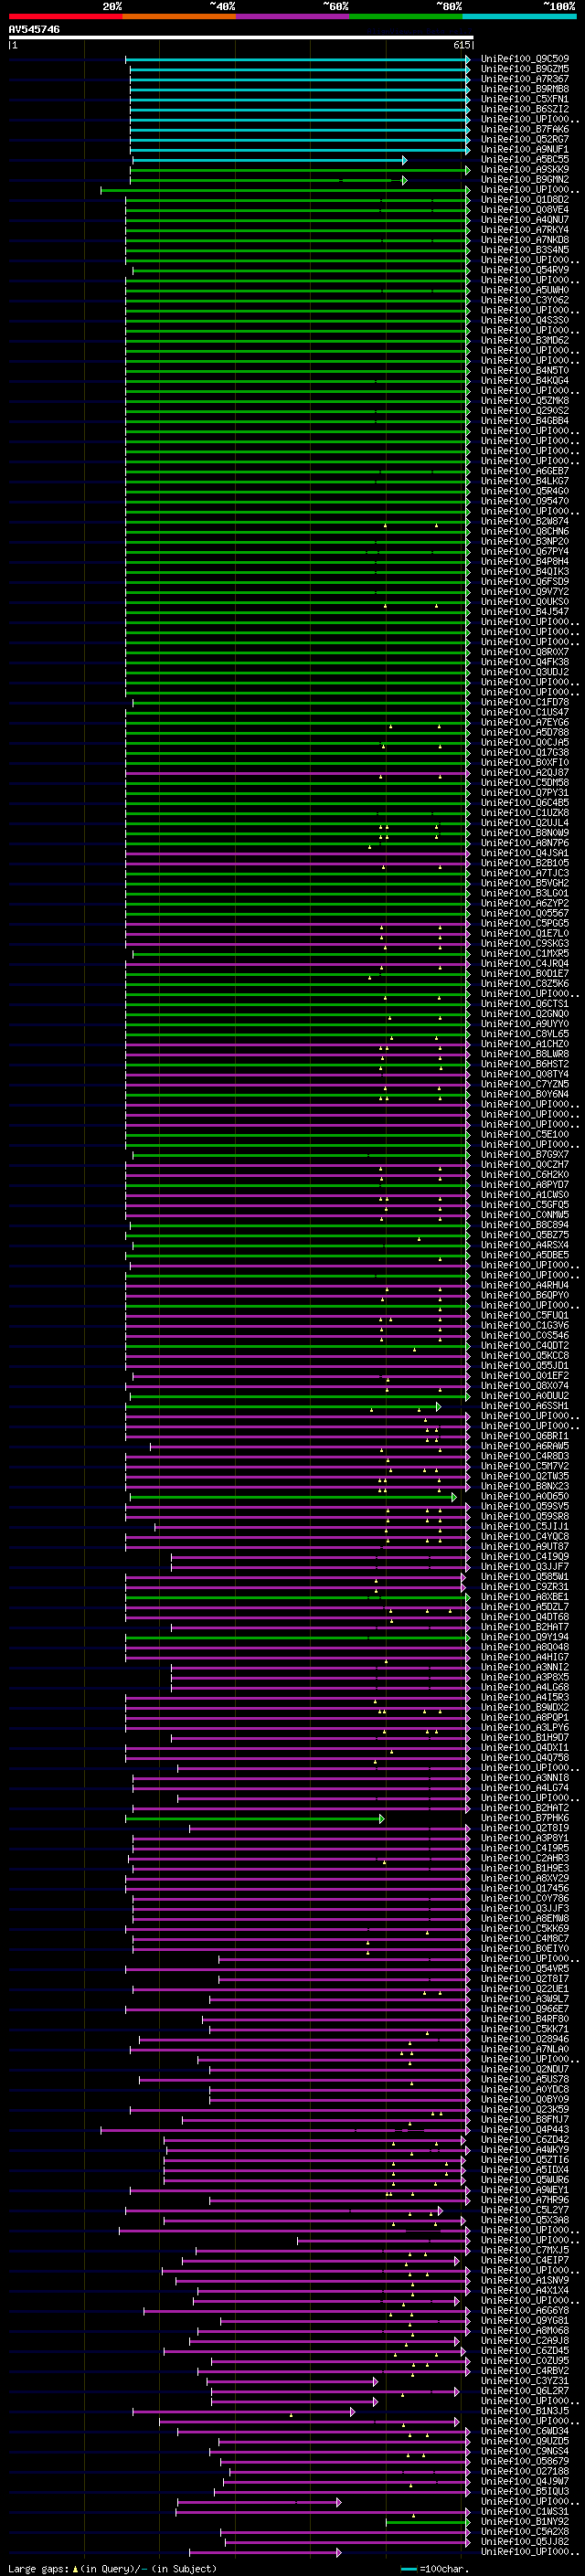Screen dimensions: 585x2576
Task: Select hit label UniRef100_A2QJ87
Action: pos(525,773)
